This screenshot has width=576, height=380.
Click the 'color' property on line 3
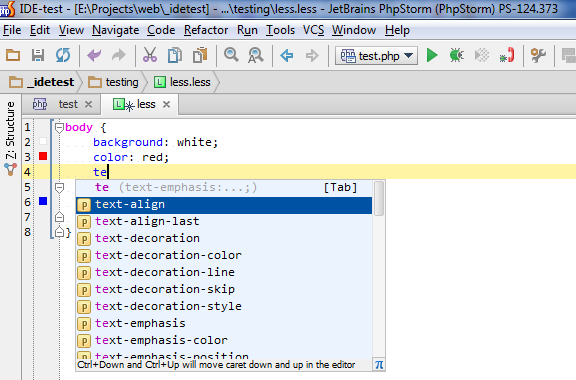pos(110,157)
